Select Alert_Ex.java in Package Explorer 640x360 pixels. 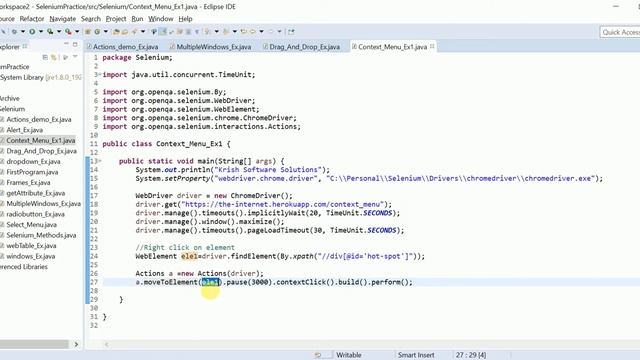pos(24,130)
